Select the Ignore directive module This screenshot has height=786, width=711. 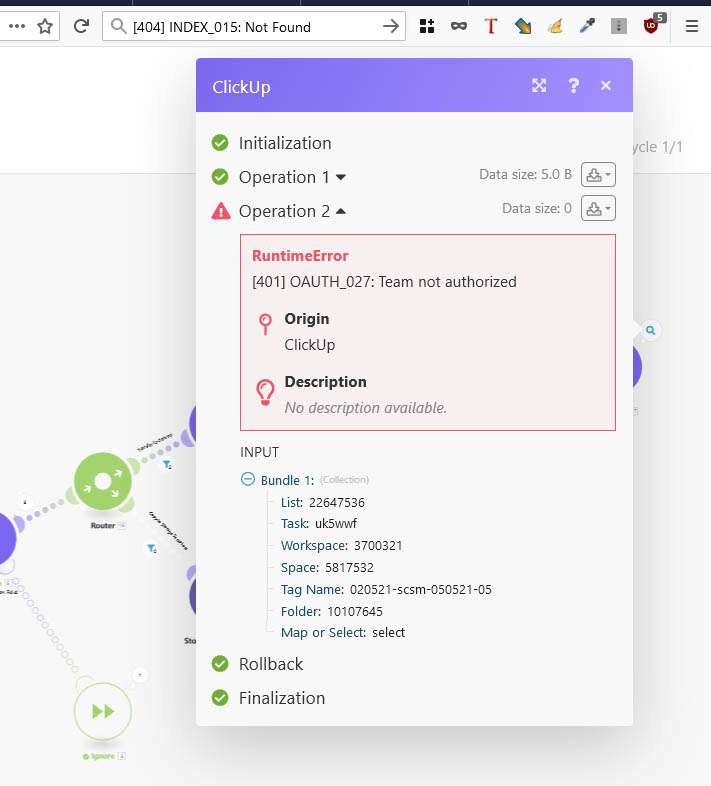tap(103, 711)
